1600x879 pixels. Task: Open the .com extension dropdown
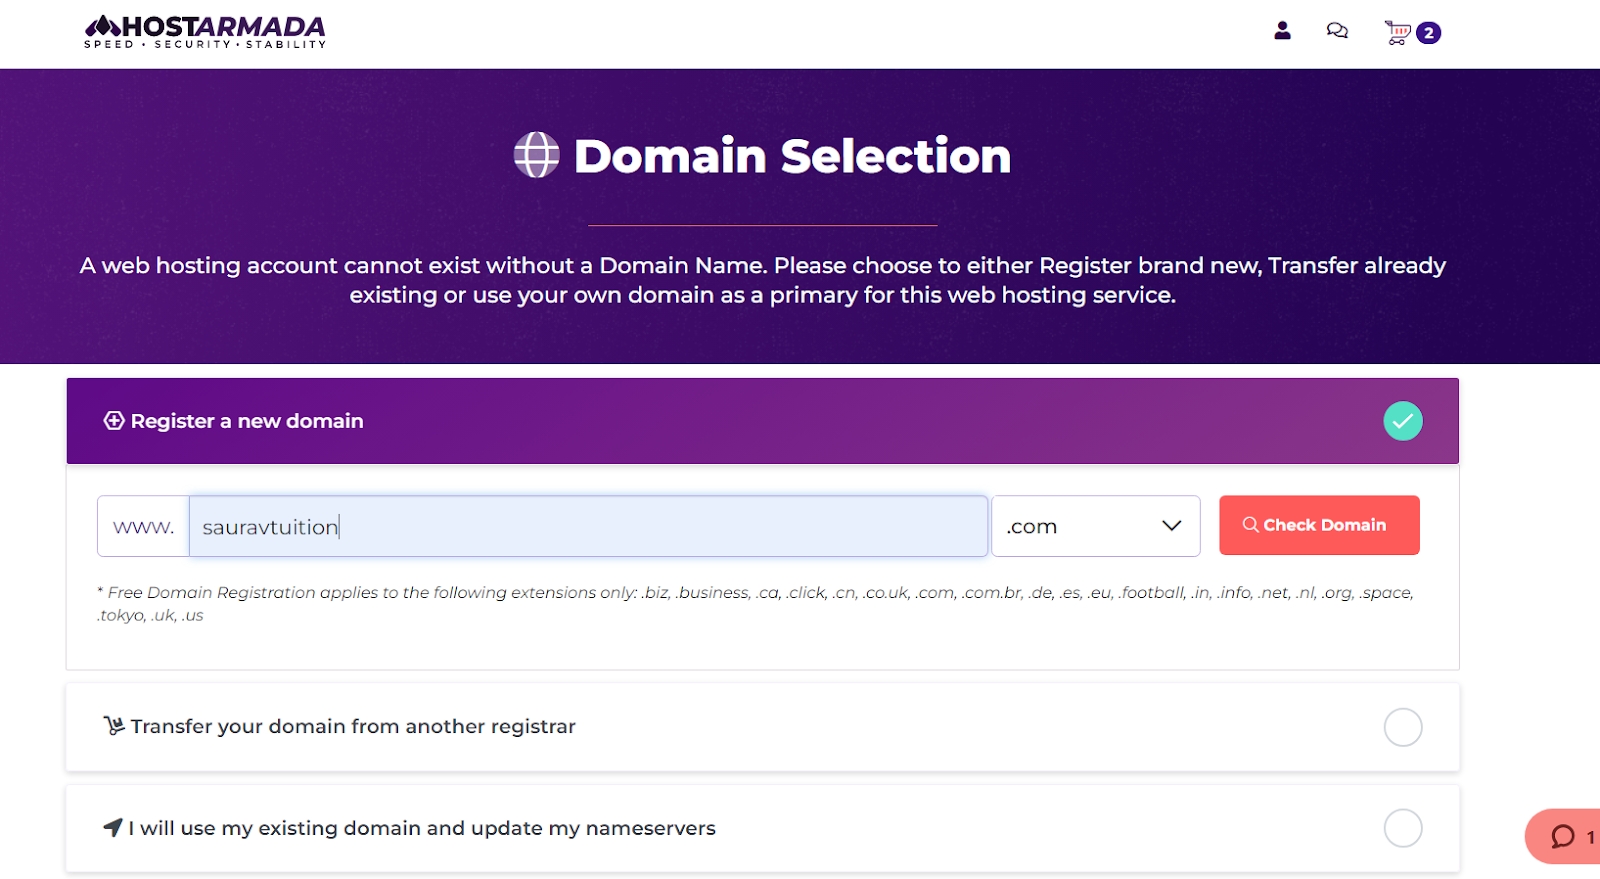[1095, 525]
